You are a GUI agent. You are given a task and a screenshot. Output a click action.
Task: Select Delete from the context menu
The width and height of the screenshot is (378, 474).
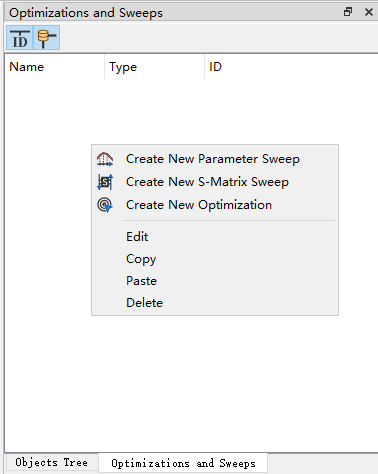[215, 303]
